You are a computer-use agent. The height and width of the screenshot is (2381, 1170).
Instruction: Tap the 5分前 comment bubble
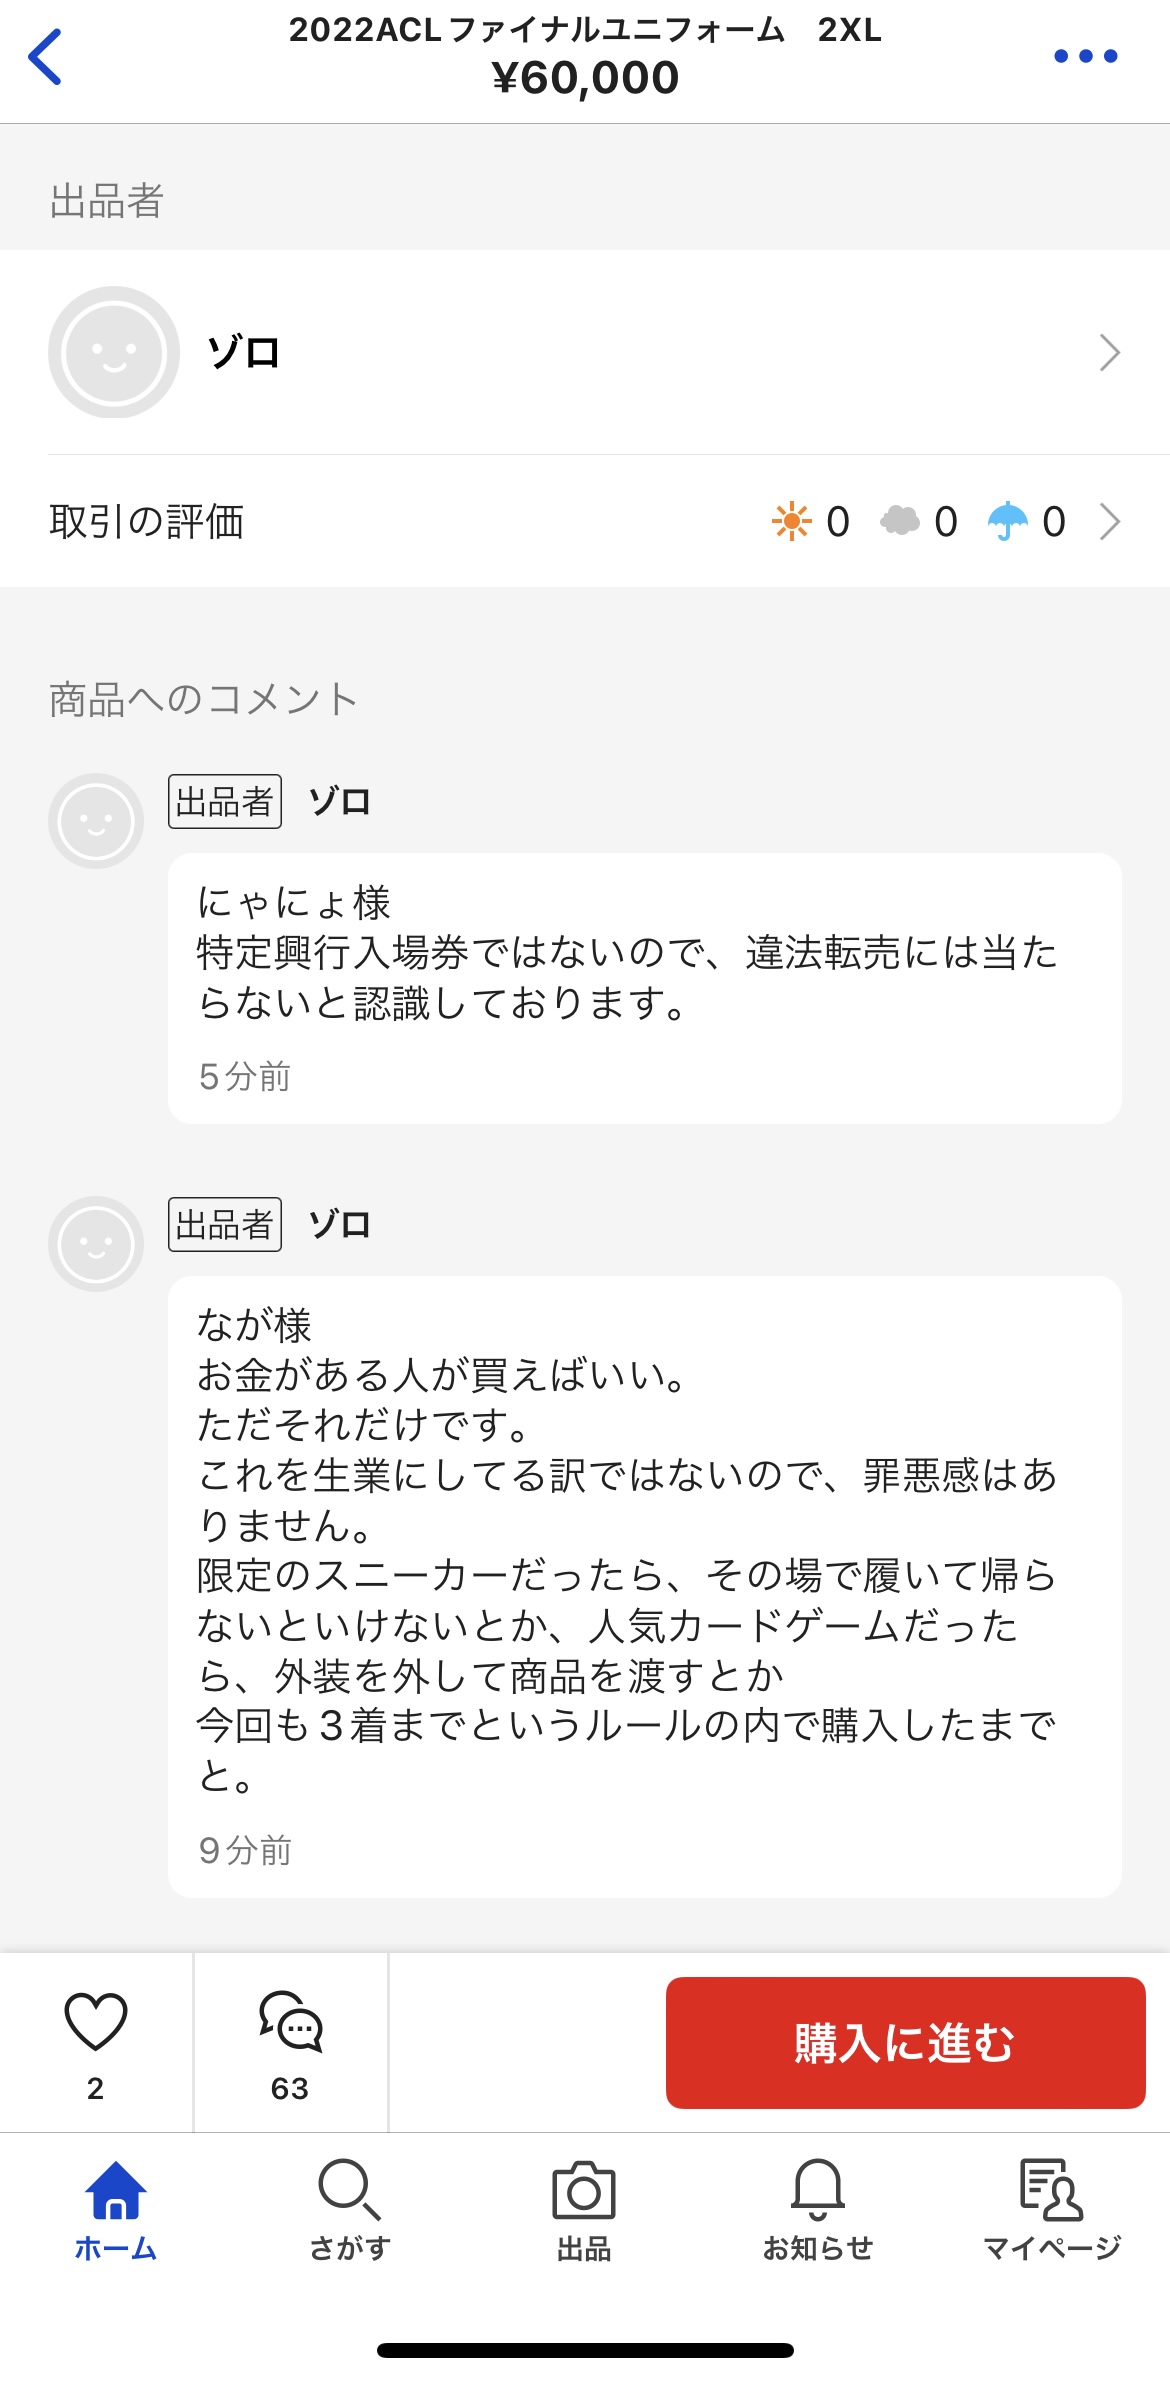tap(644, 988)
